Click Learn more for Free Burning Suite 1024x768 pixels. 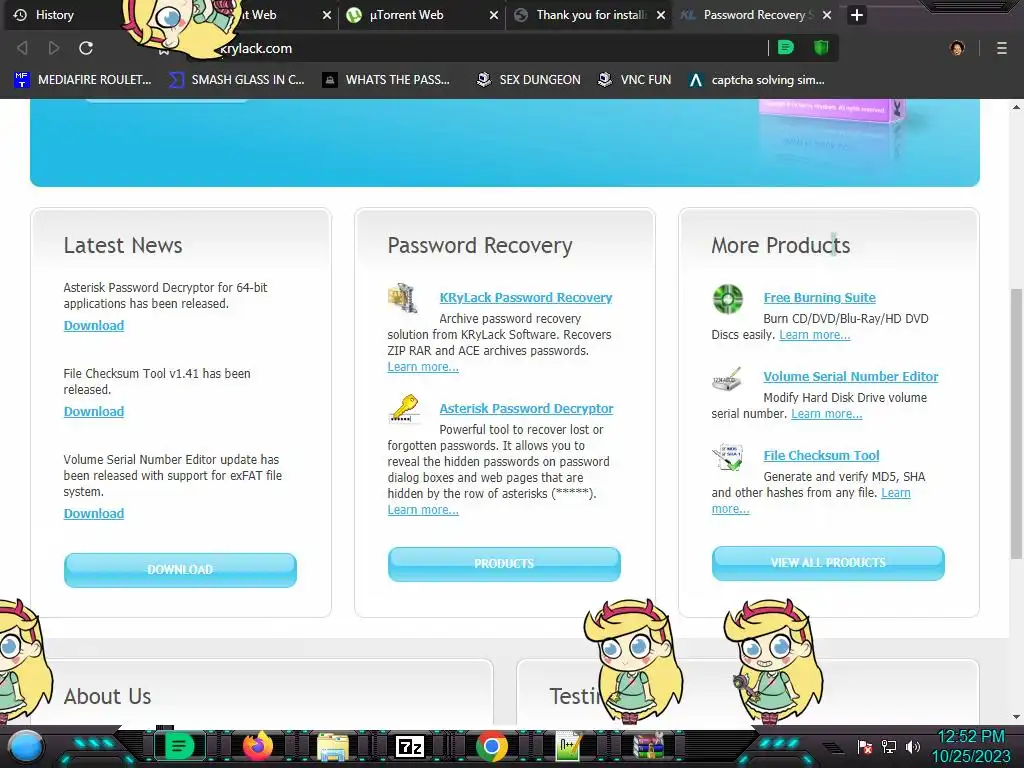tap(814, 334)
